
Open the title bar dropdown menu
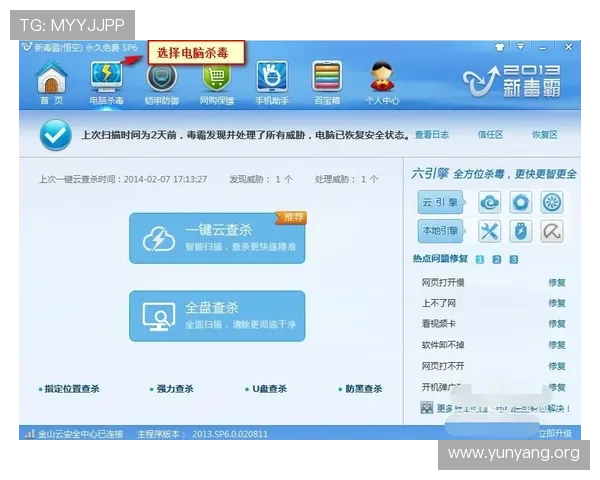(x=520, y=47)
